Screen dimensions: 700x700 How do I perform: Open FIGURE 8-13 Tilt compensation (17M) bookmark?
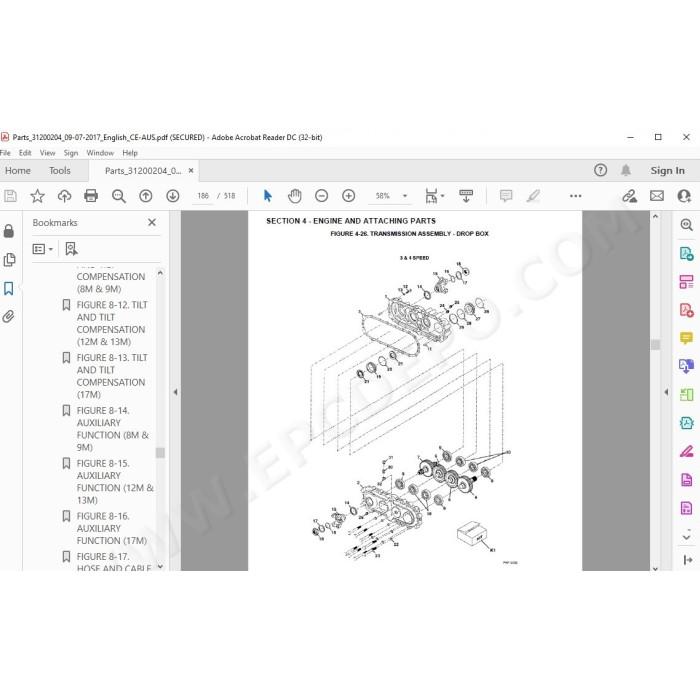[x=112, y=376]
